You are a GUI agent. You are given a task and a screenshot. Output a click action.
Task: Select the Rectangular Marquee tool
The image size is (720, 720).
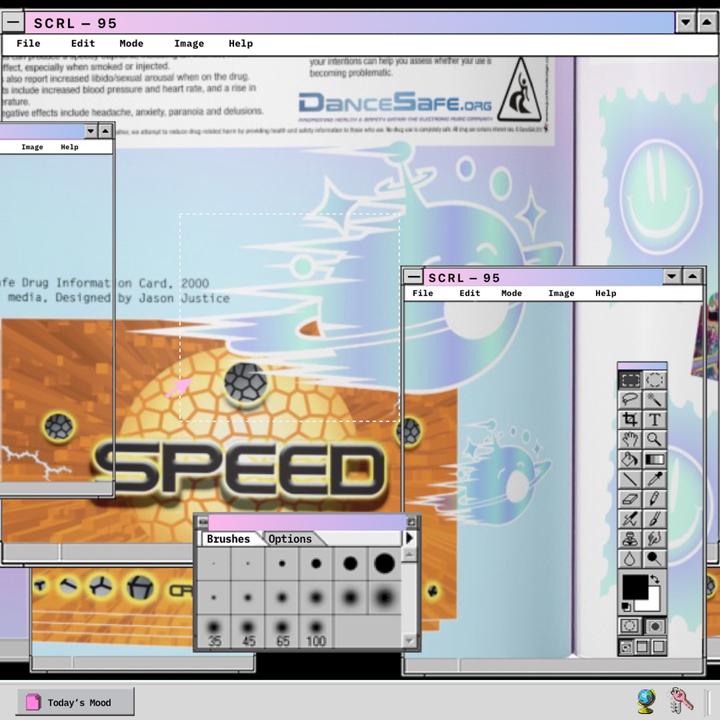click(x=630, y=380)
